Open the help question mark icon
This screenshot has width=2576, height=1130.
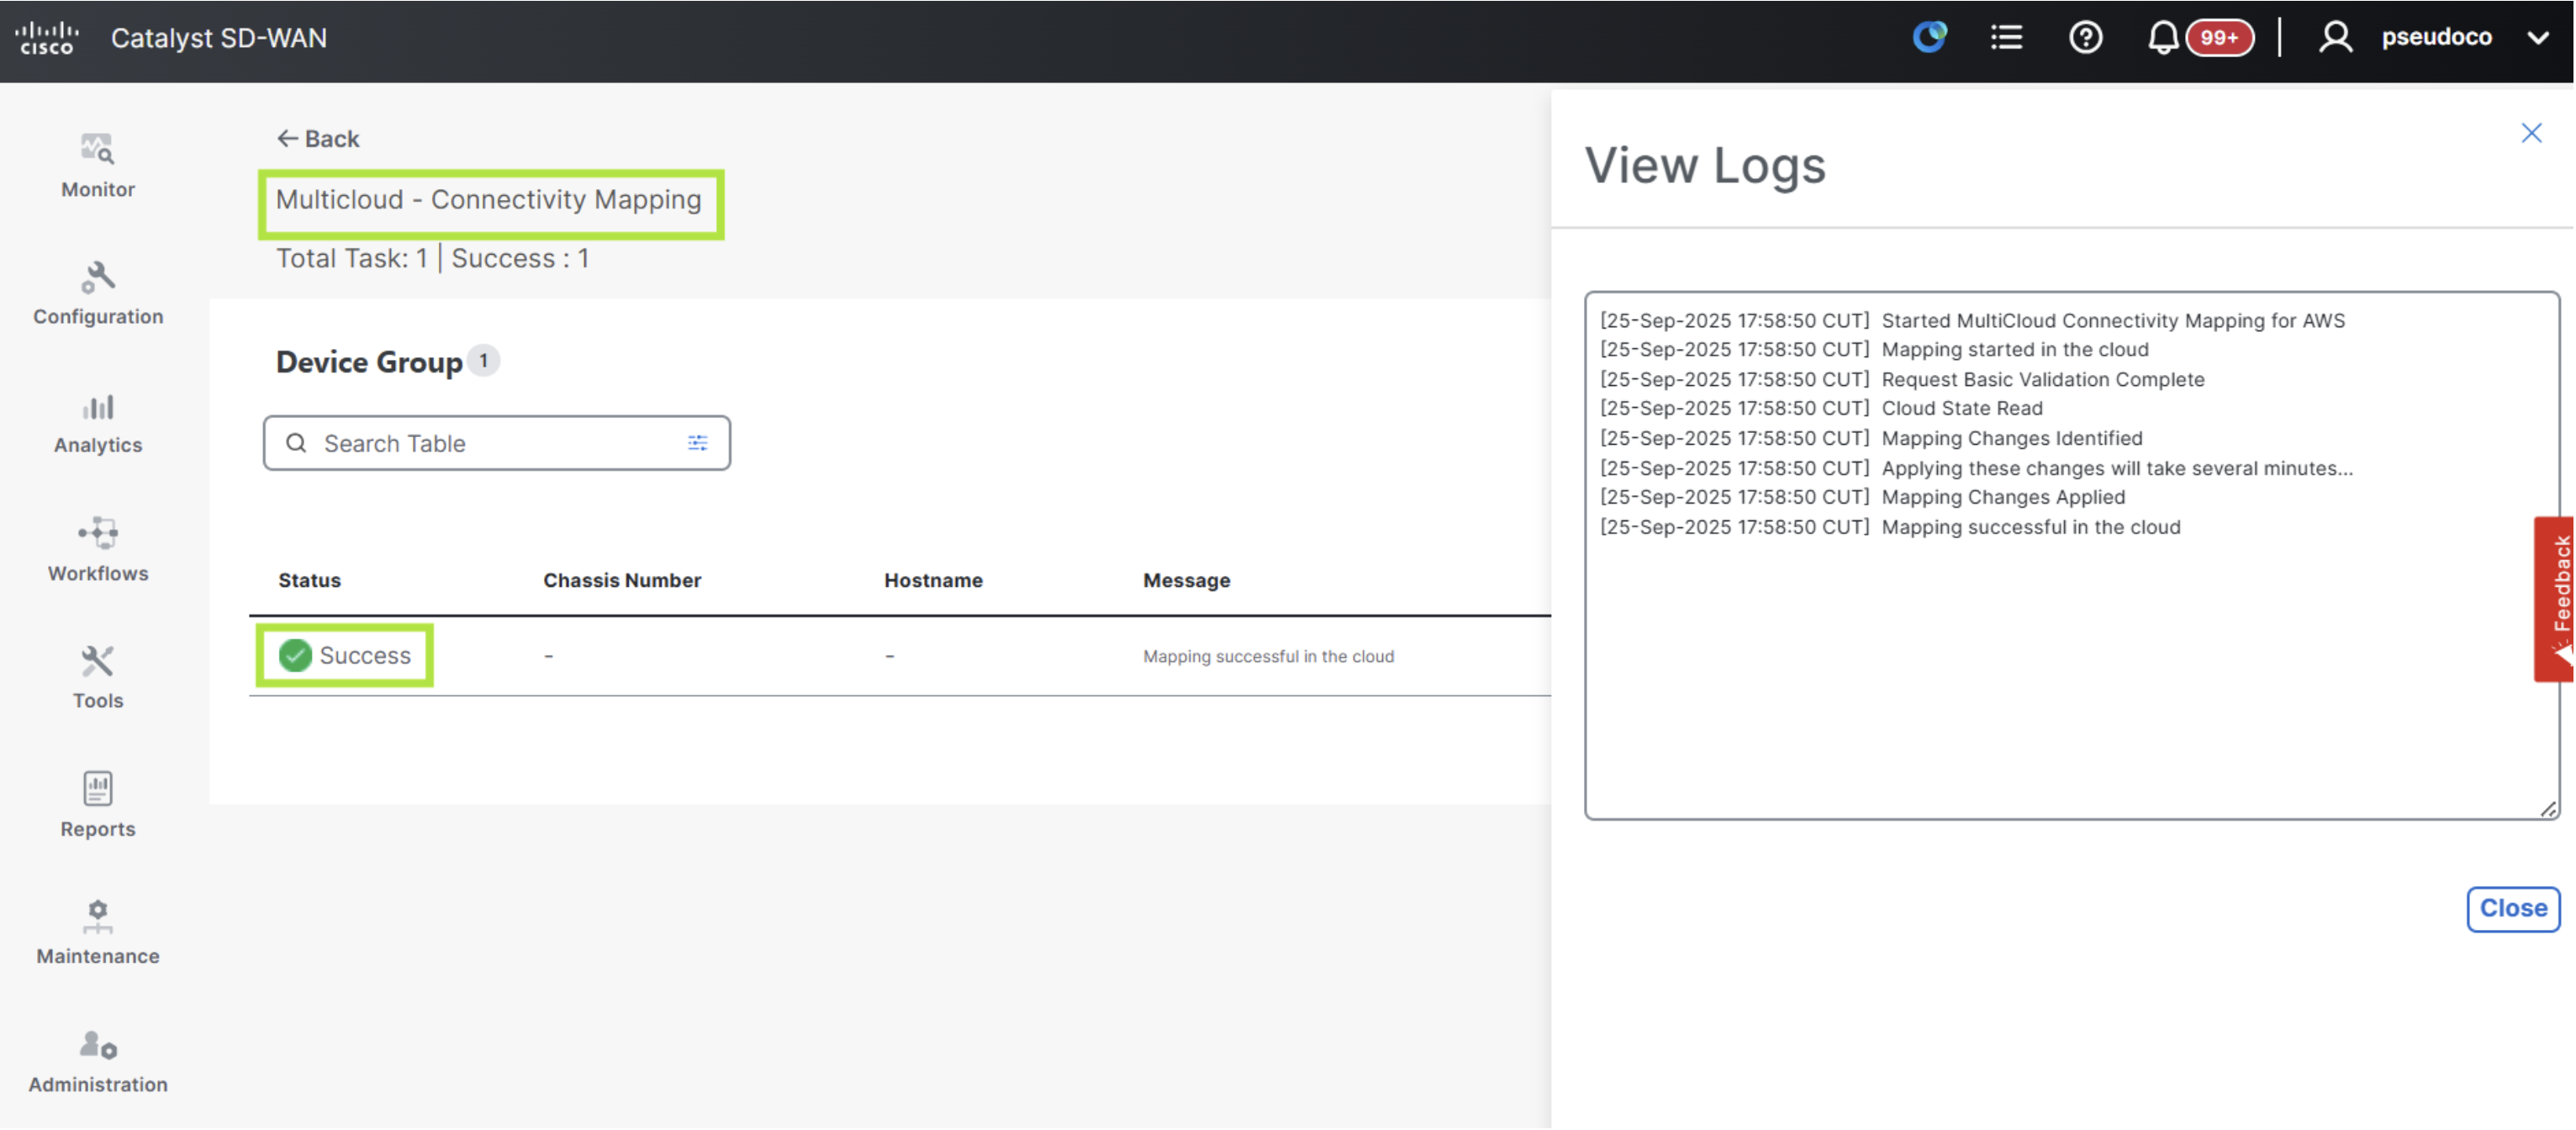[x=2085, y=37]
